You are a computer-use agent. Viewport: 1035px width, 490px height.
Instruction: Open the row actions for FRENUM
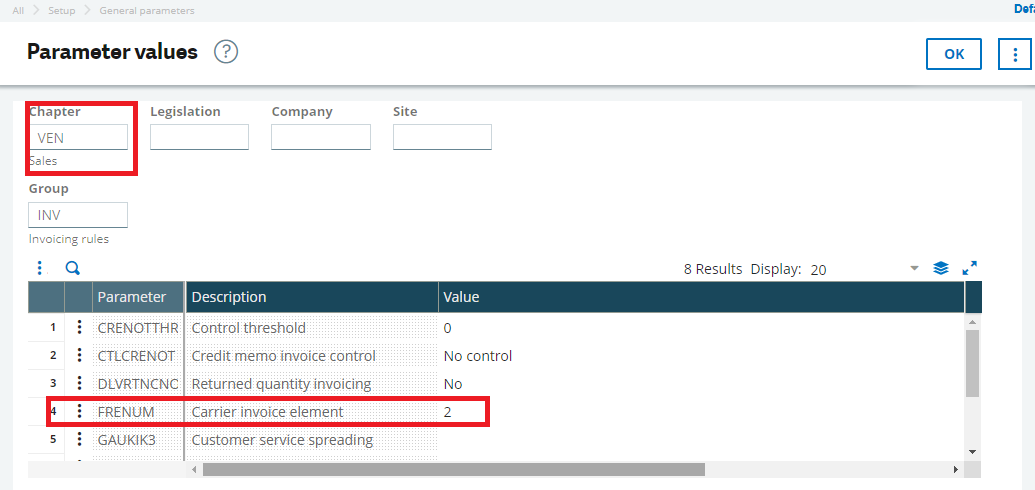pyautogui.click(x=79, y=411)
